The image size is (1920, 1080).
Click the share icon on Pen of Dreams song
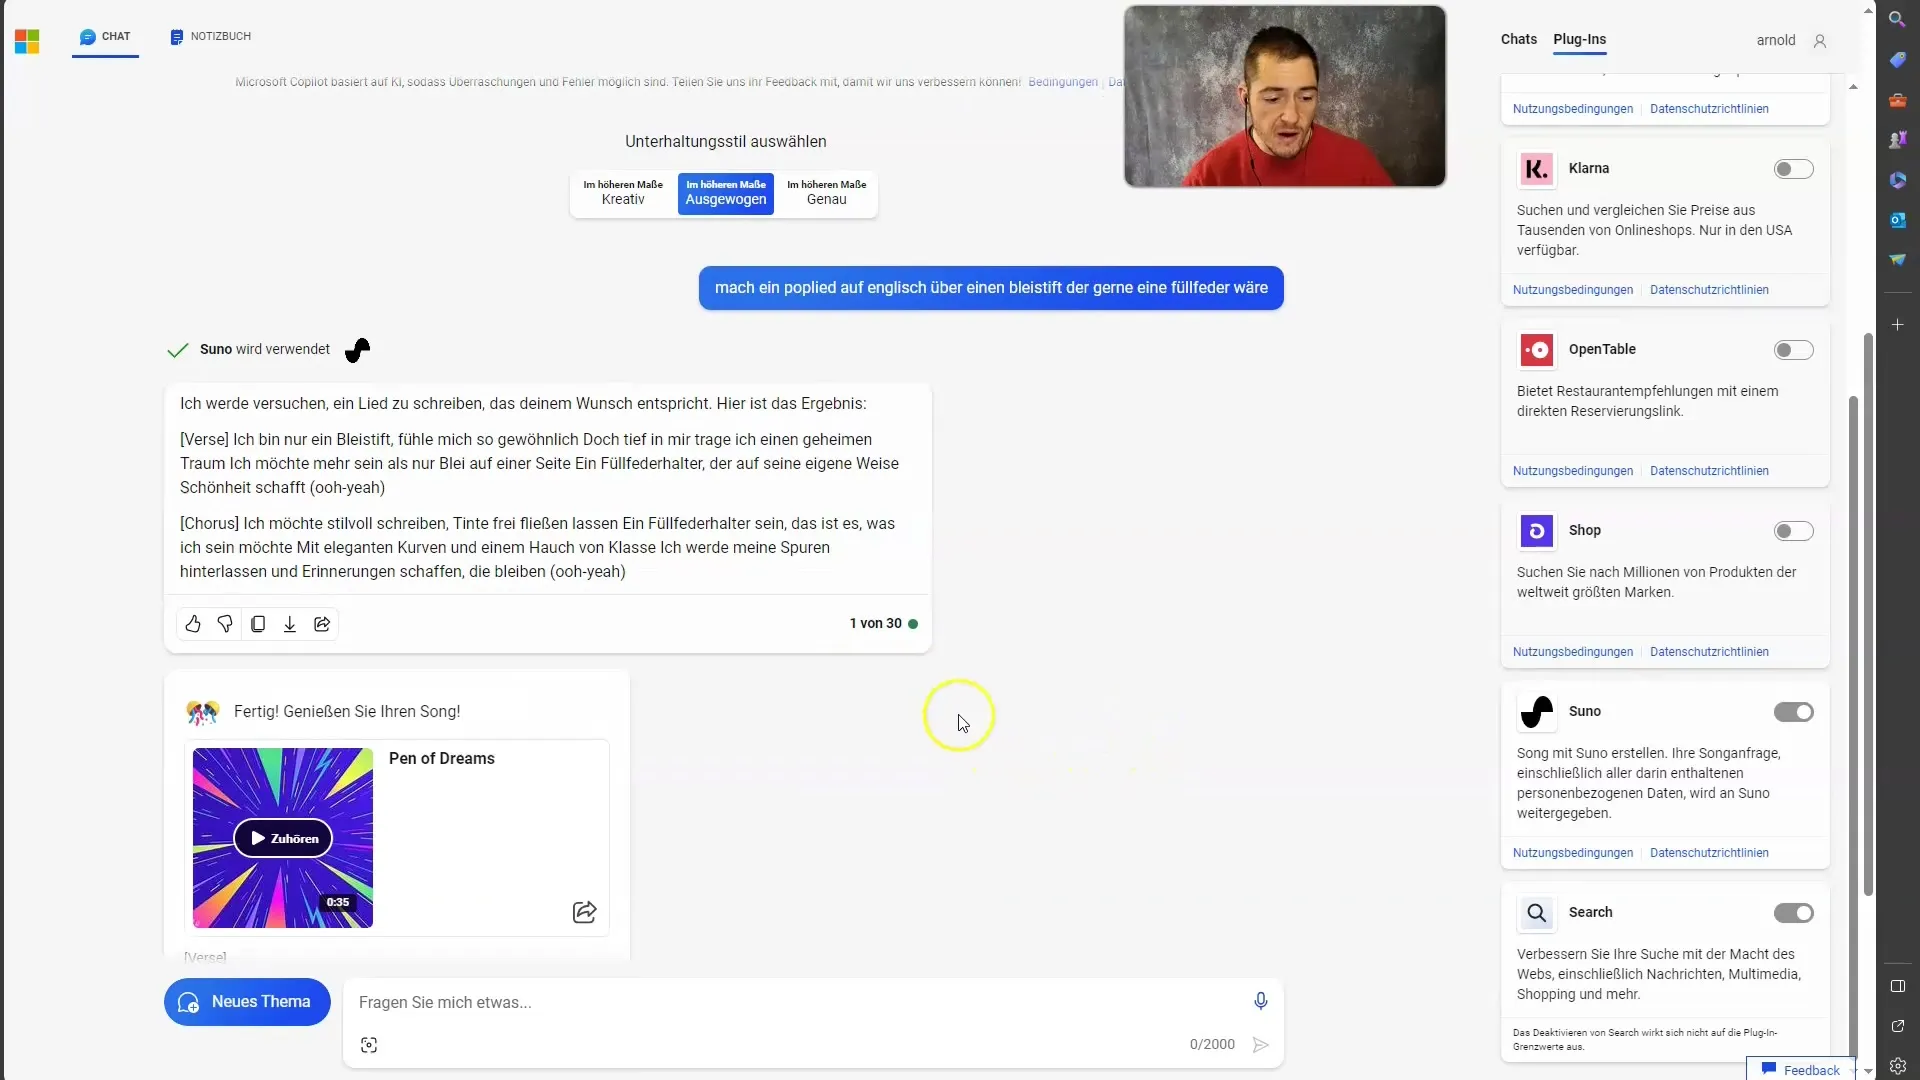click(584, 910)
